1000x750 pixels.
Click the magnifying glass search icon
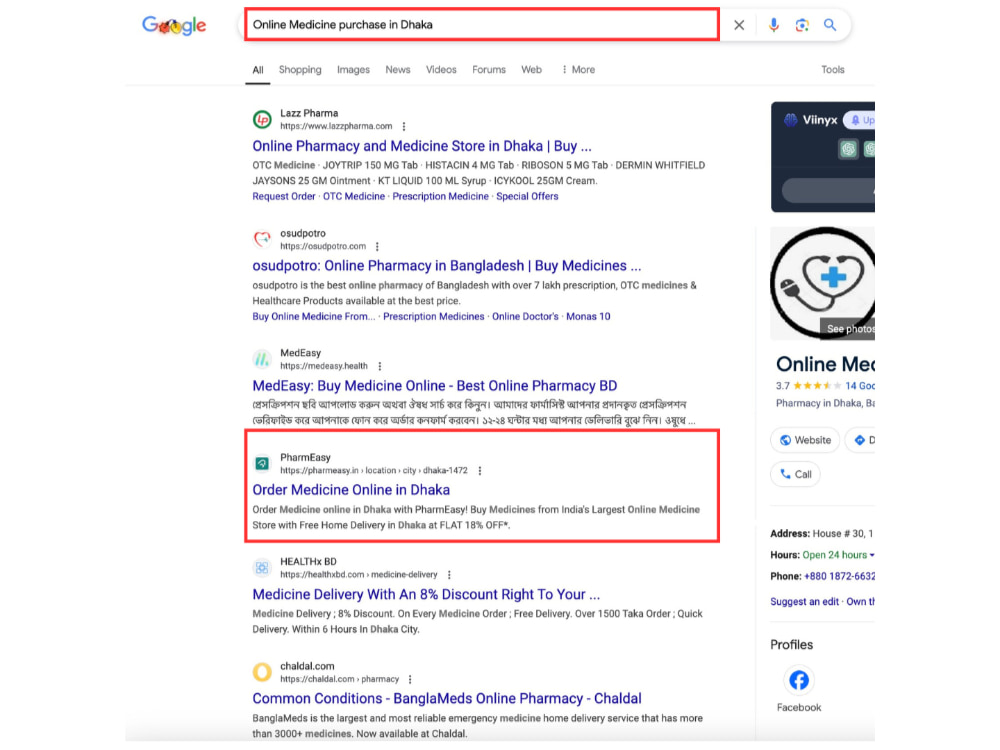click(x=830, y=25)
